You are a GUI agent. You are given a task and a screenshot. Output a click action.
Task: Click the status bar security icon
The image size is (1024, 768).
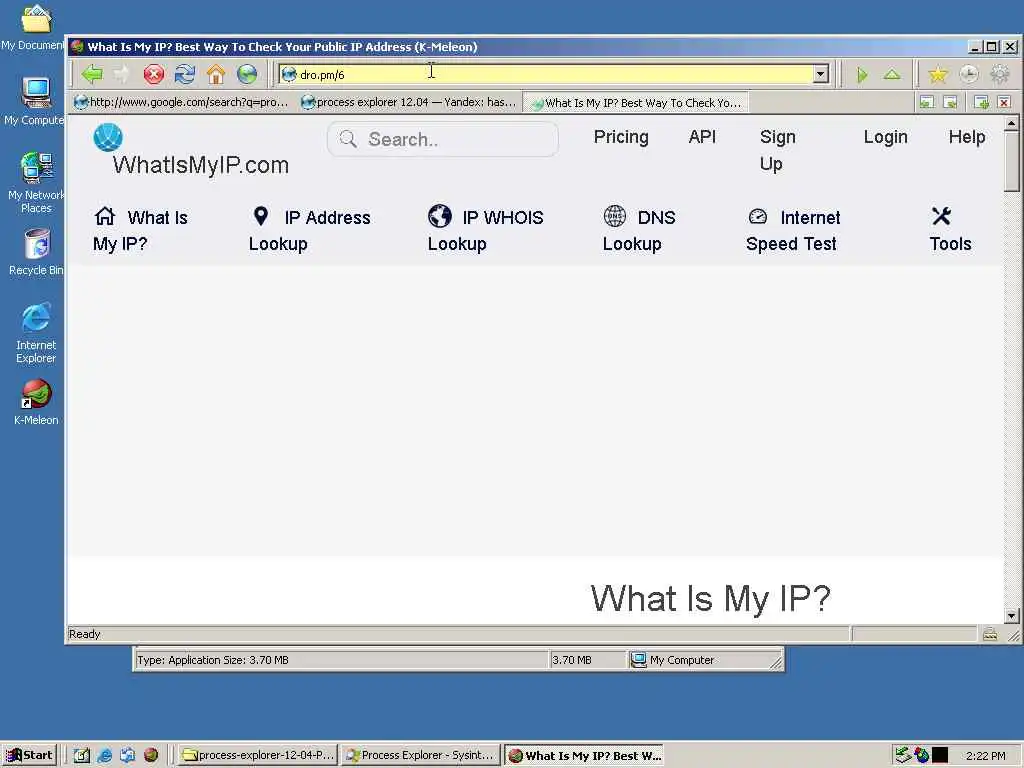point(990,633)
